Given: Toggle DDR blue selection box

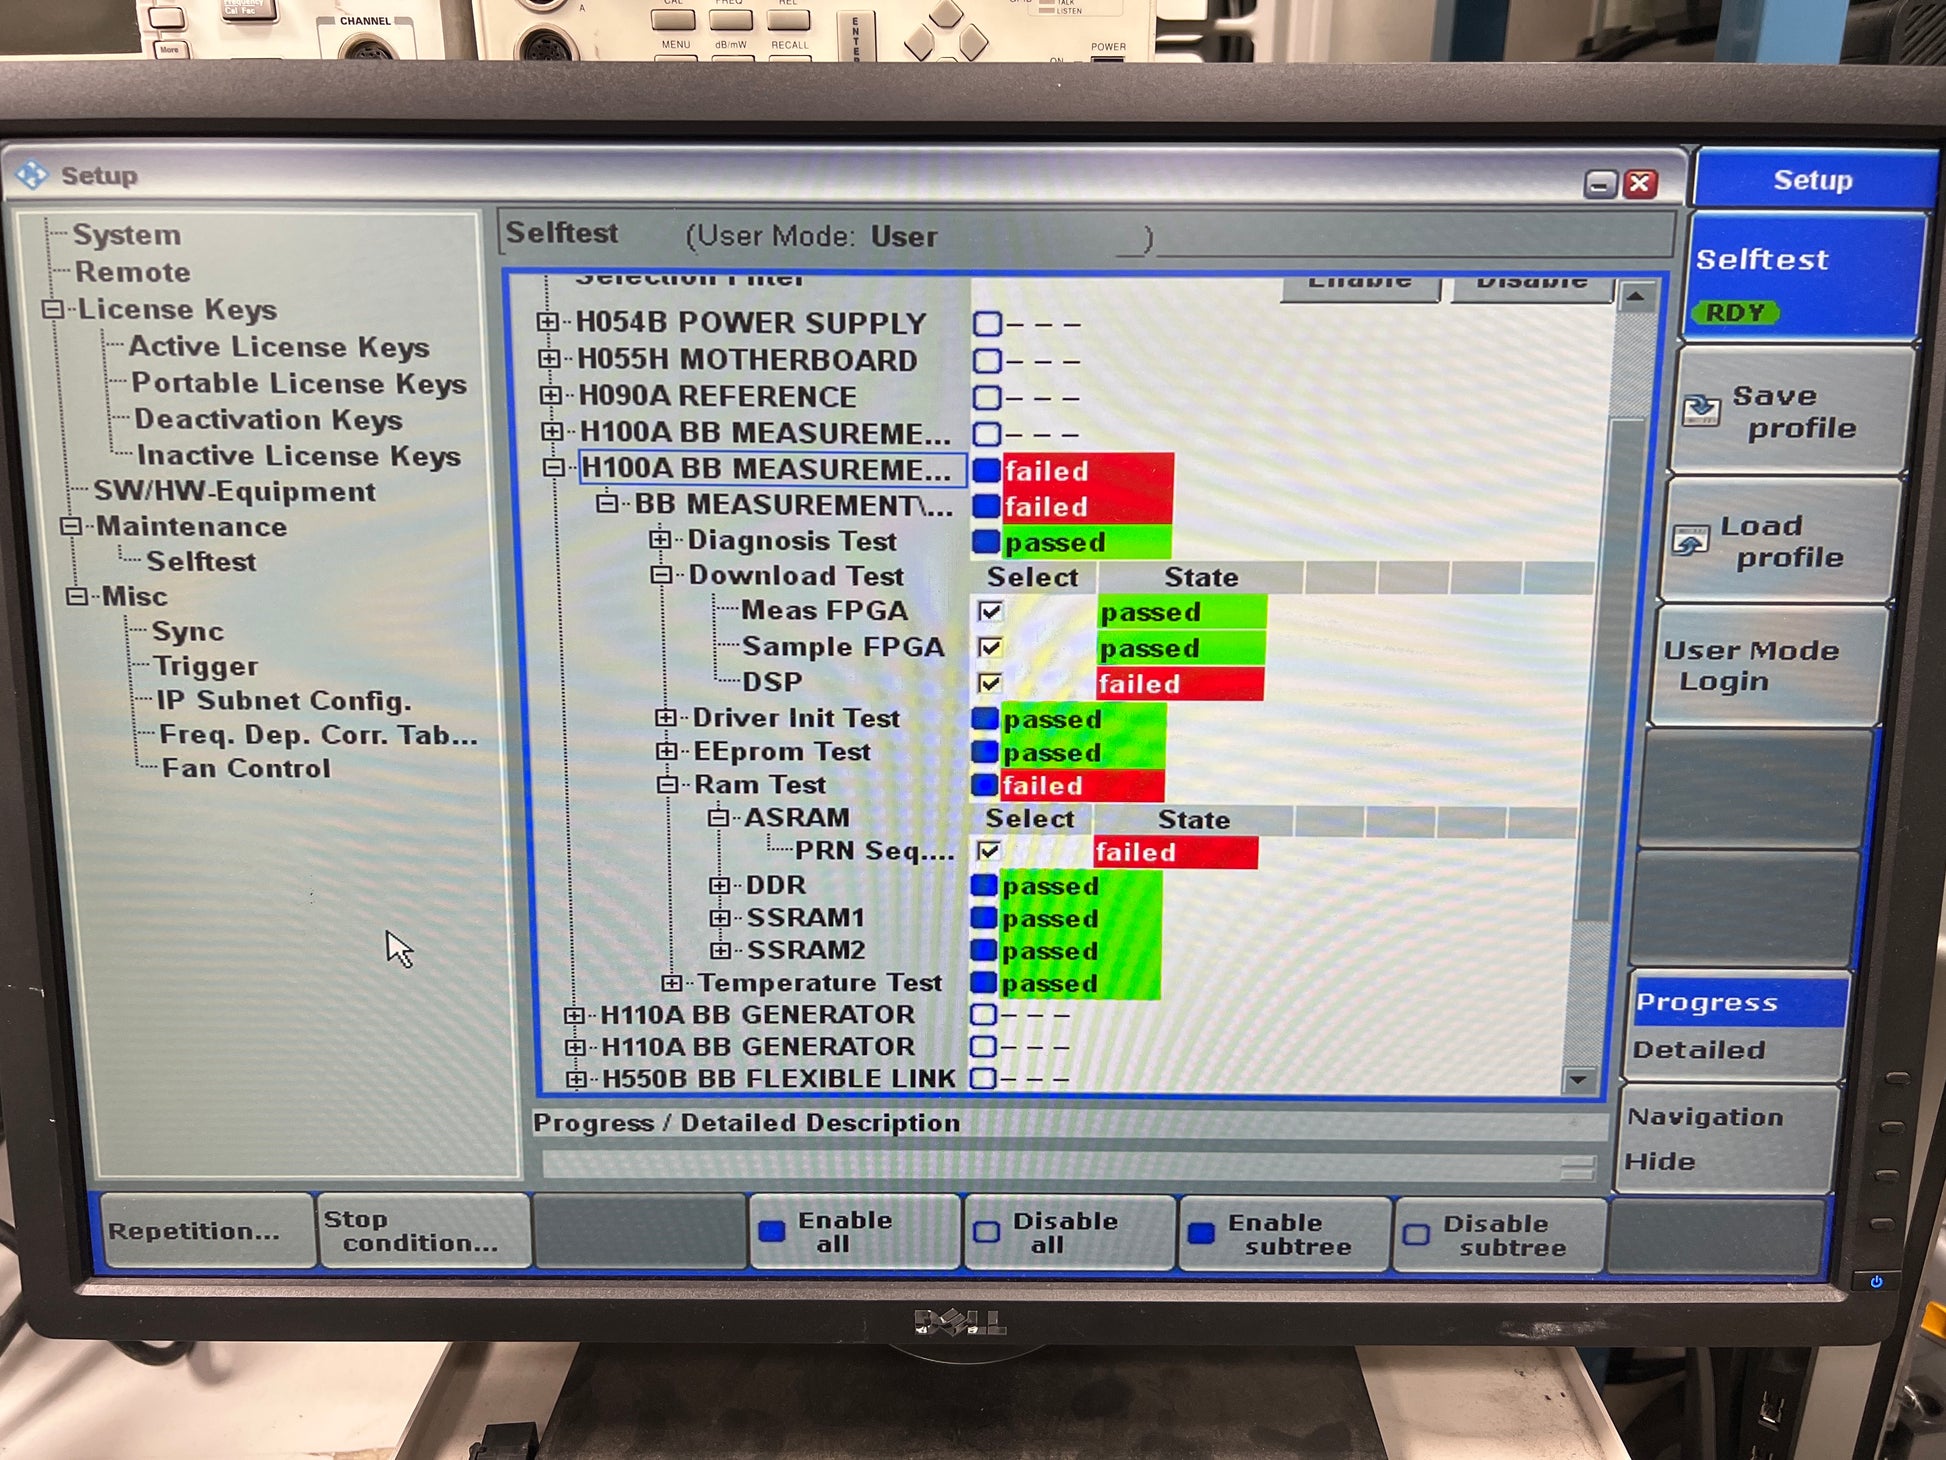Looking at the screenshot, I should [x=984, y=885].
